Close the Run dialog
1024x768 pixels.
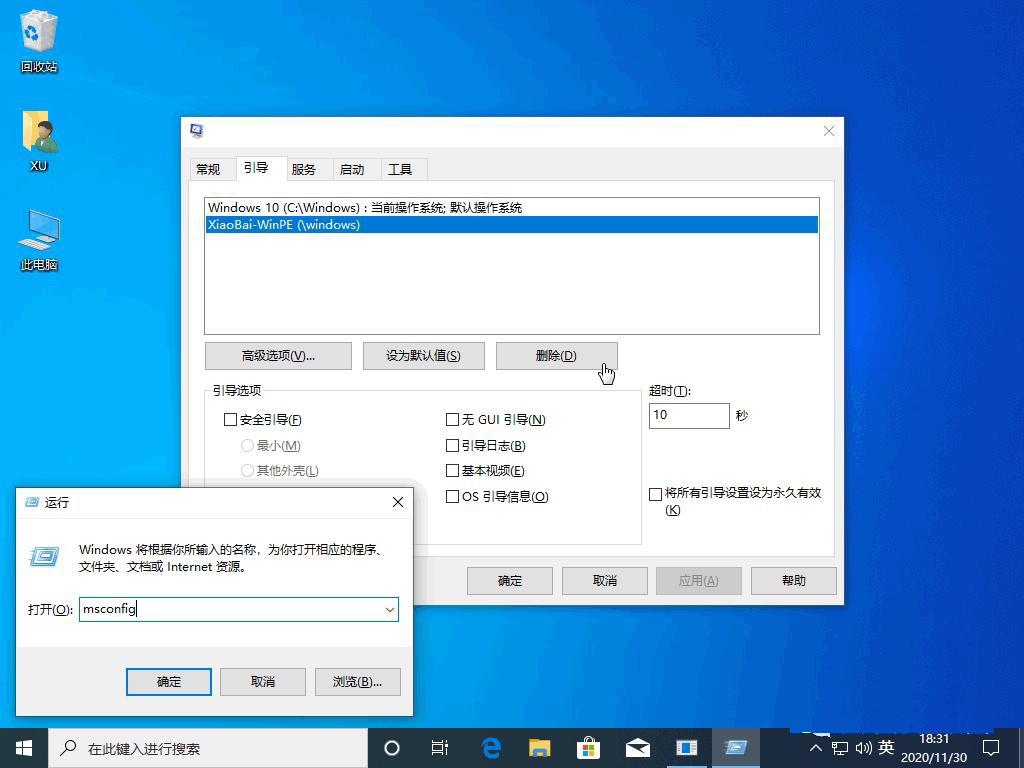coord(398,502)
